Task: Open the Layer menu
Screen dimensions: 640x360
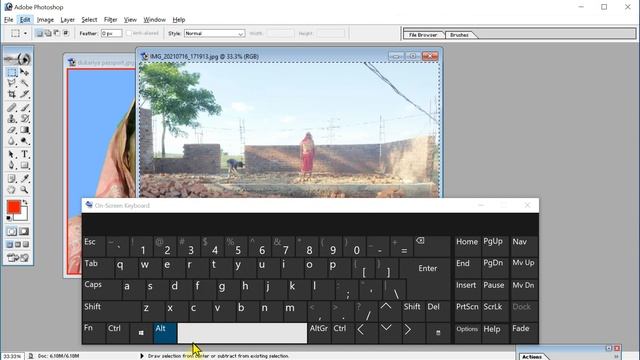Action: point(67,20)
